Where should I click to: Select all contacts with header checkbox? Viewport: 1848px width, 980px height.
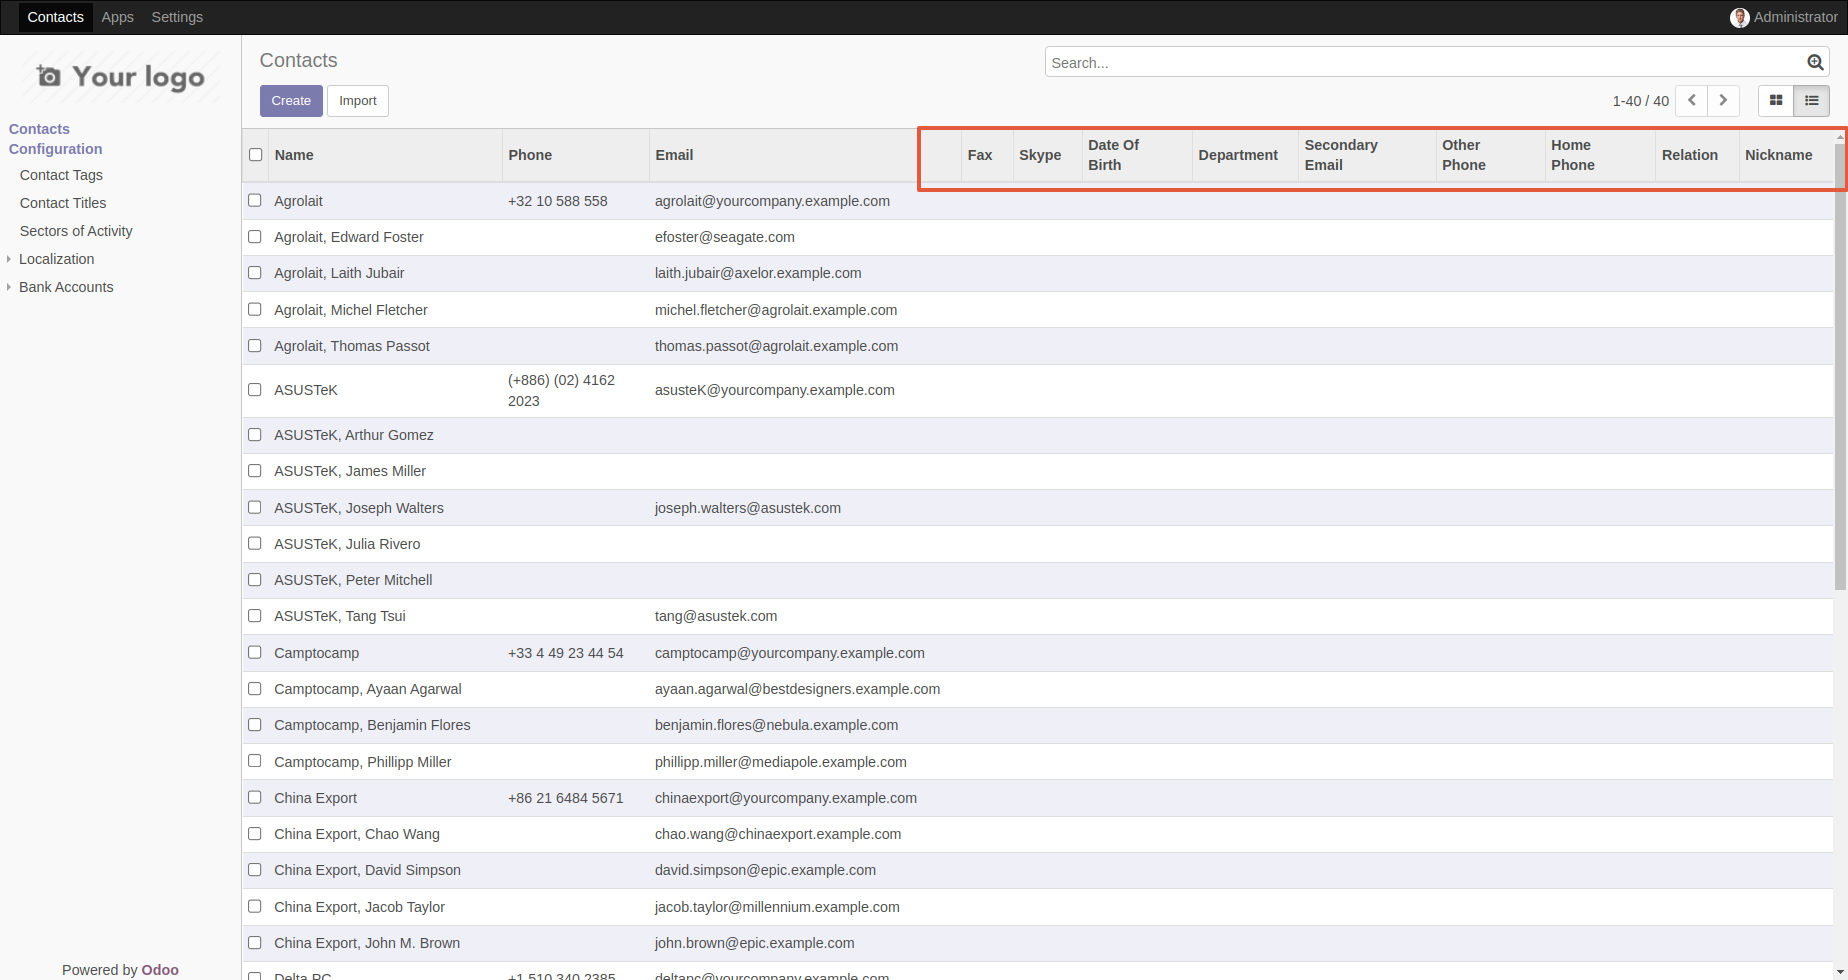click(255, 155)
